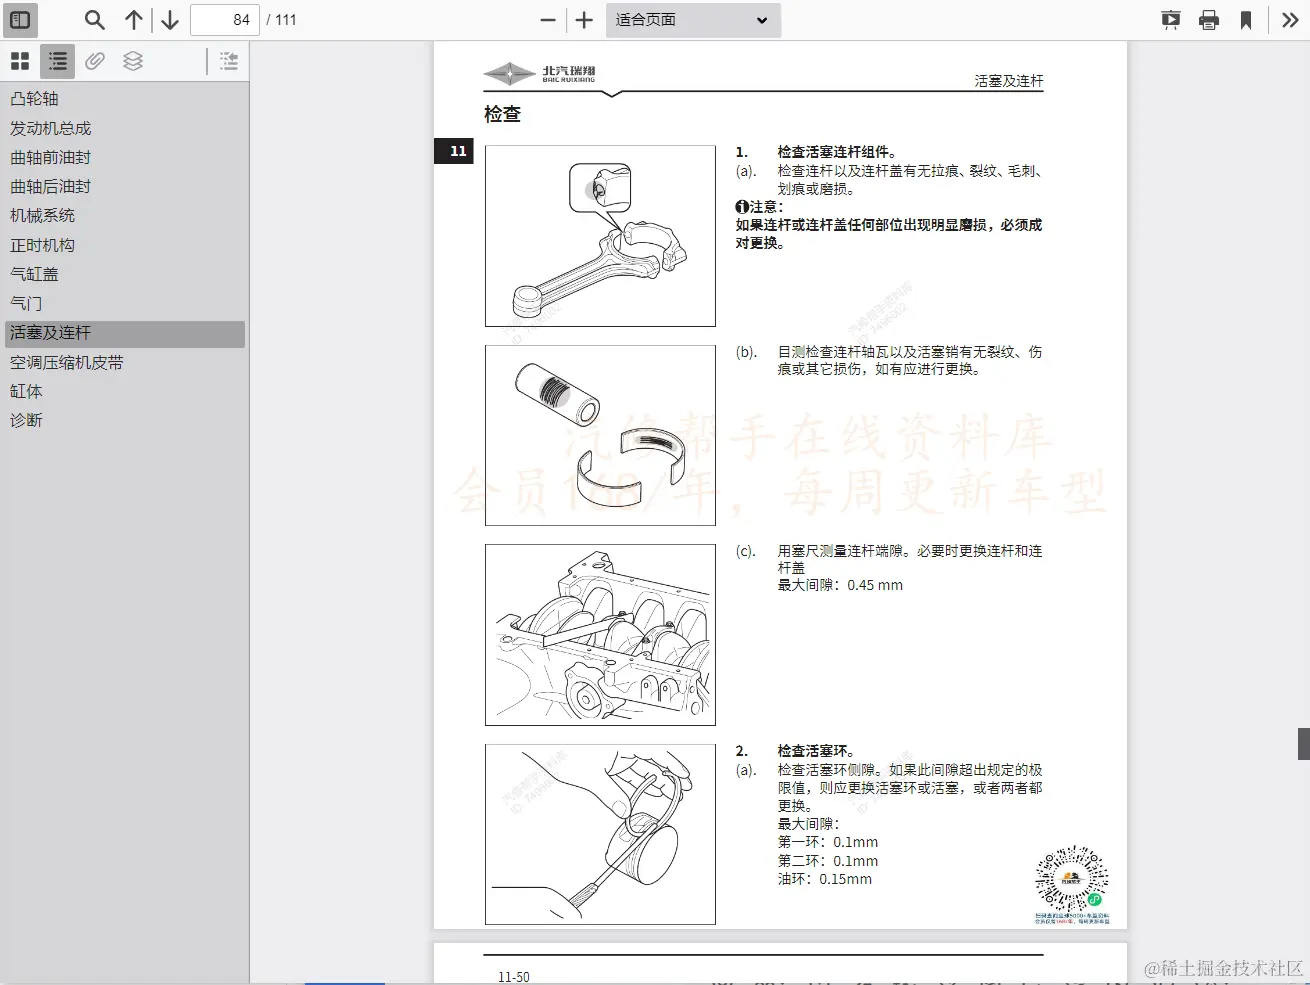Collapse the secondary toolbar chevron
1310x985 pixels.
(x=1290, y=19)
